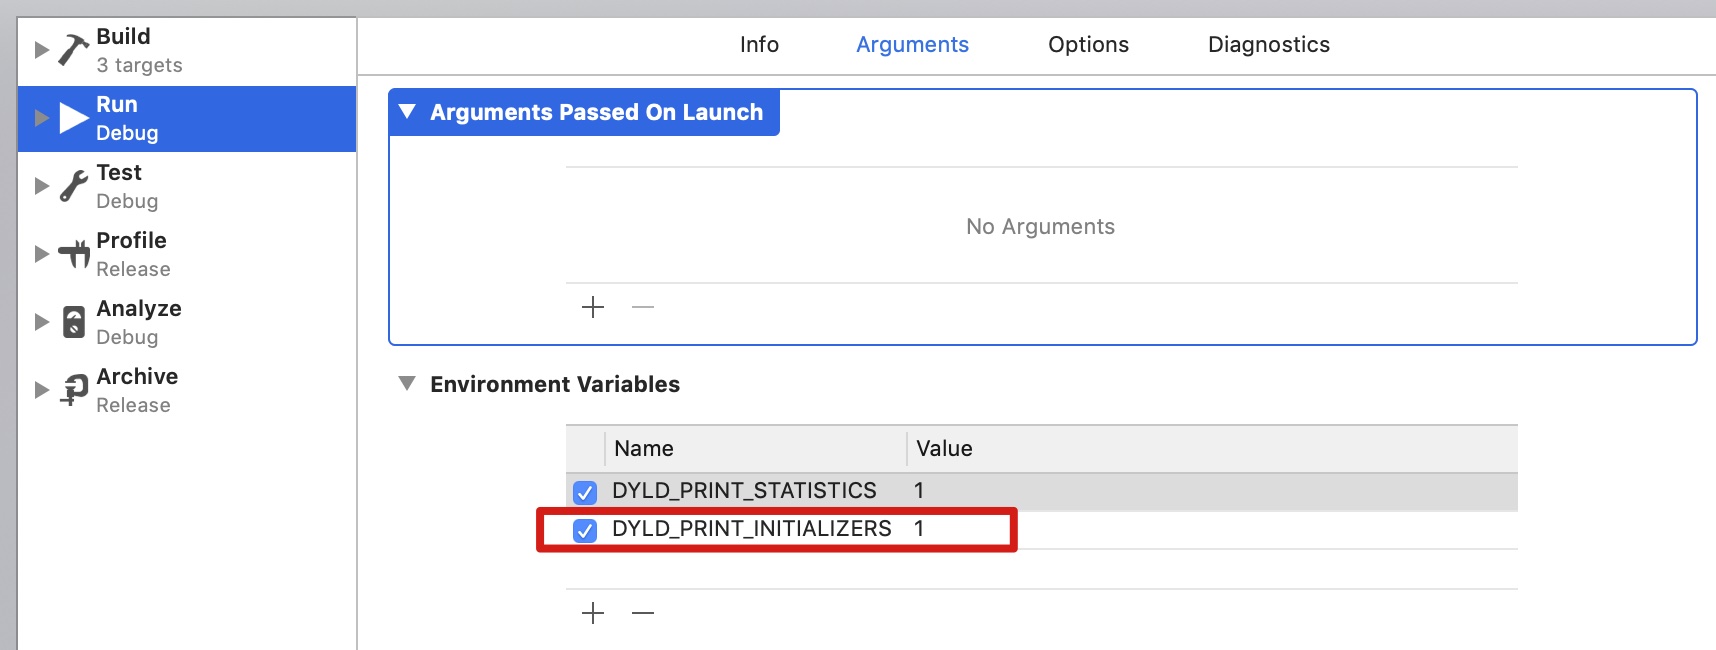Add a new environment variable with plus
The image size is (1716, 650).
tap(593, 613)
